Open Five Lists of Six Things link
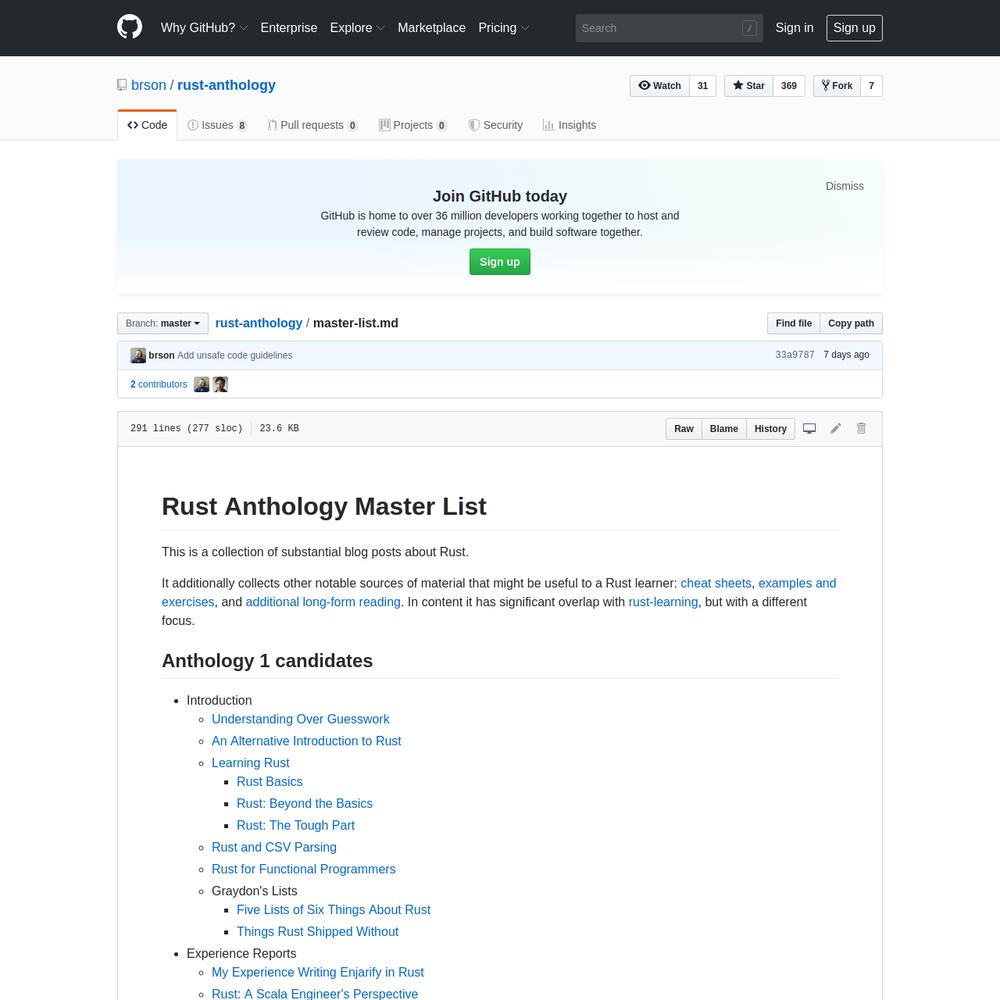 click(x=334, y=909)
